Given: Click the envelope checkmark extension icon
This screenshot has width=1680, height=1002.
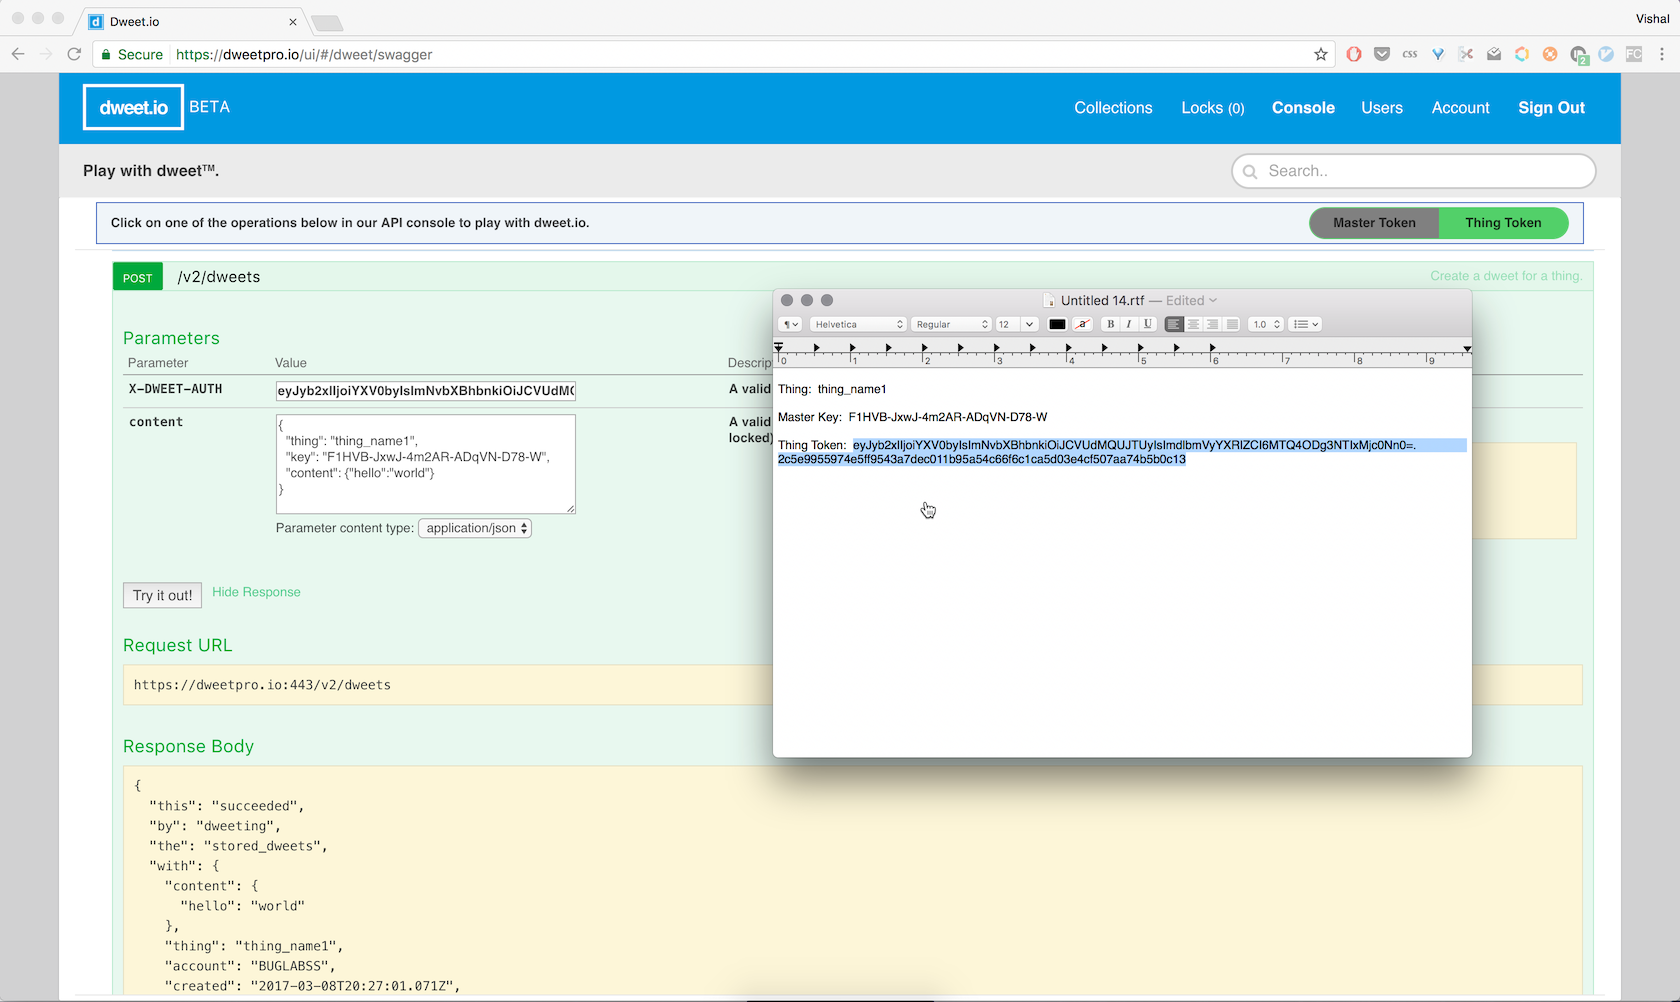Looking at the screenshot, I should pos(1494,54).
